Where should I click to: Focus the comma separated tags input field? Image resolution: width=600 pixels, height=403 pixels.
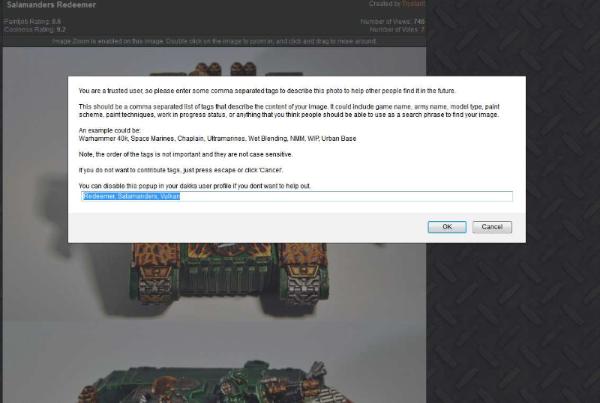(x=297, y=196)
